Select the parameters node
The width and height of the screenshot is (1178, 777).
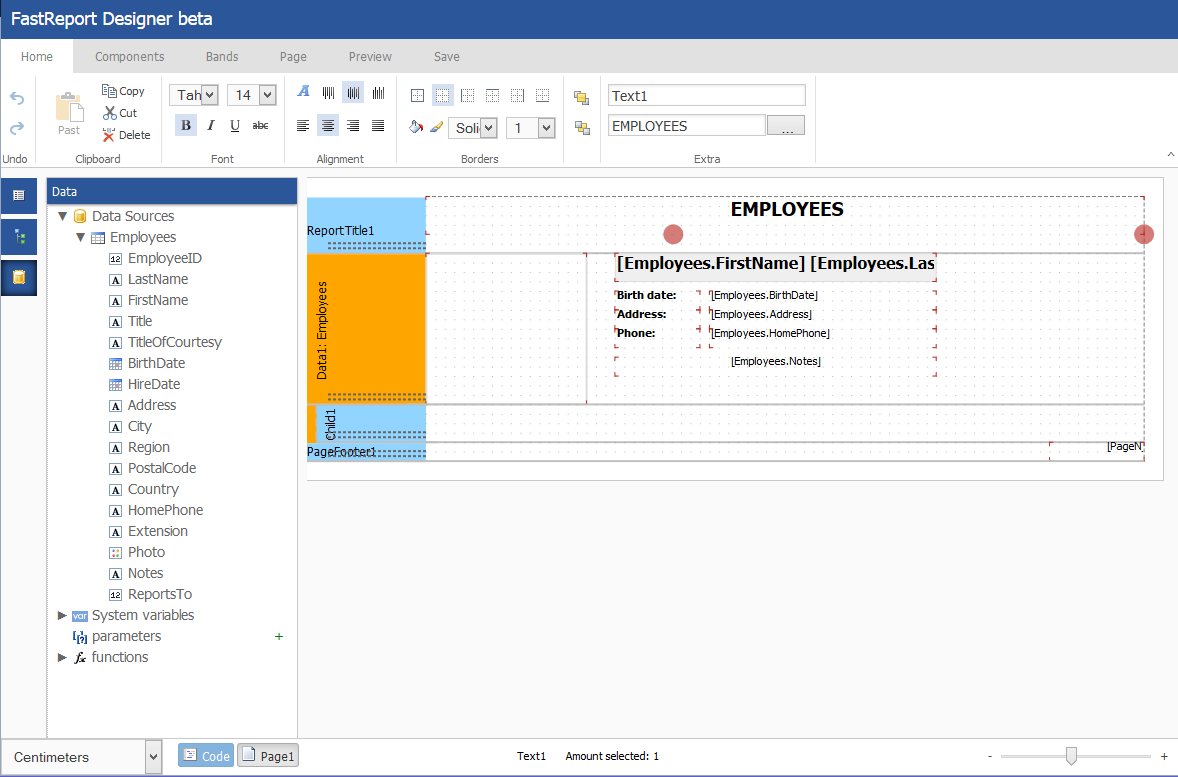click(126, 636)
